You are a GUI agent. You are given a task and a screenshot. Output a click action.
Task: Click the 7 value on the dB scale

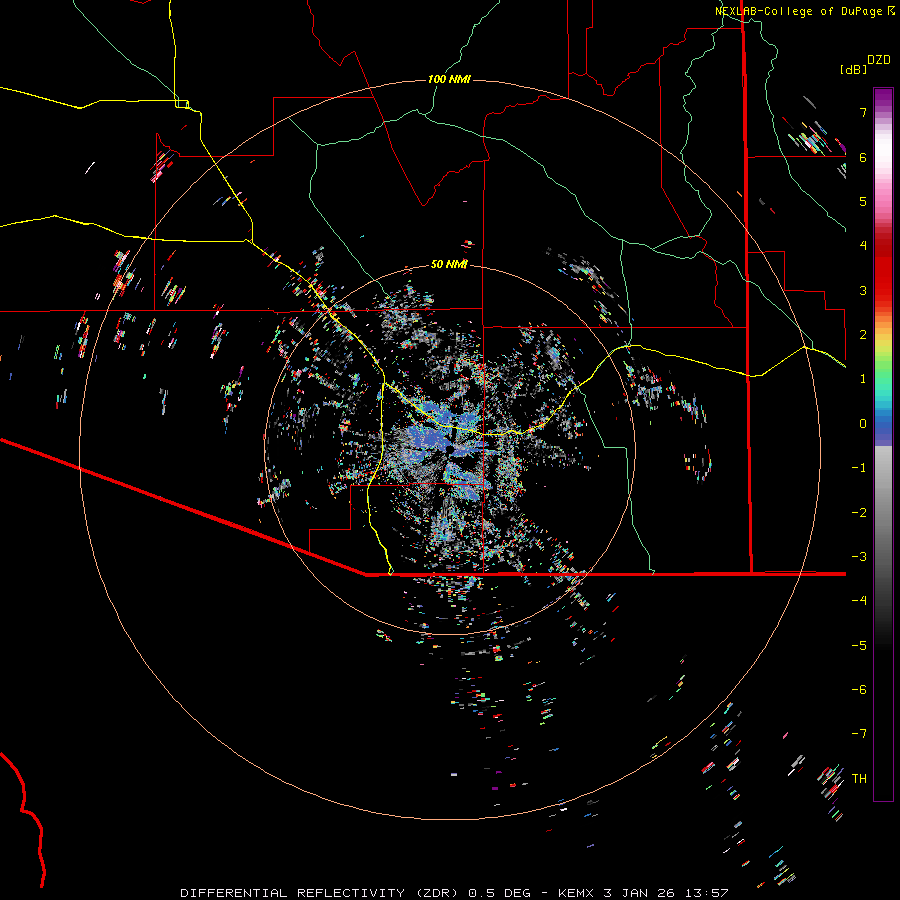(x=861, y=113)
